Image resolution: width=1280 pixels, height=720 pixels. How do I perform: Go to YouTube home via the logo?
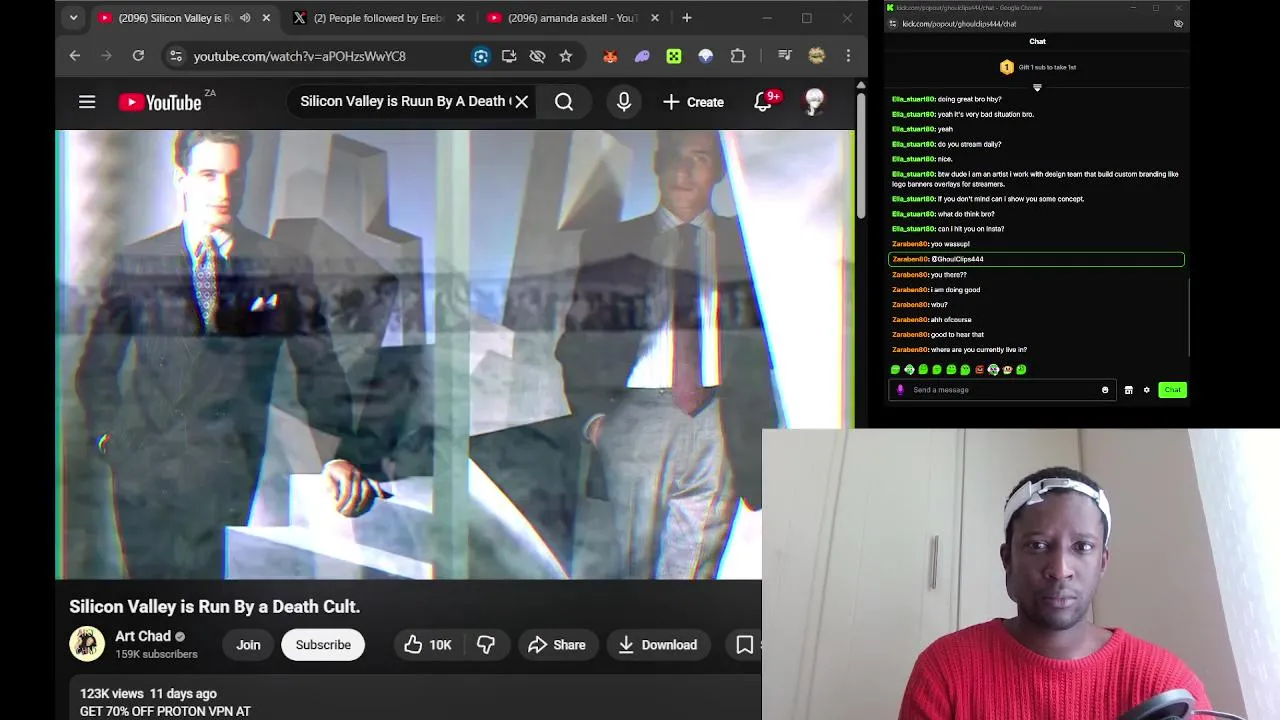[160, 102]
